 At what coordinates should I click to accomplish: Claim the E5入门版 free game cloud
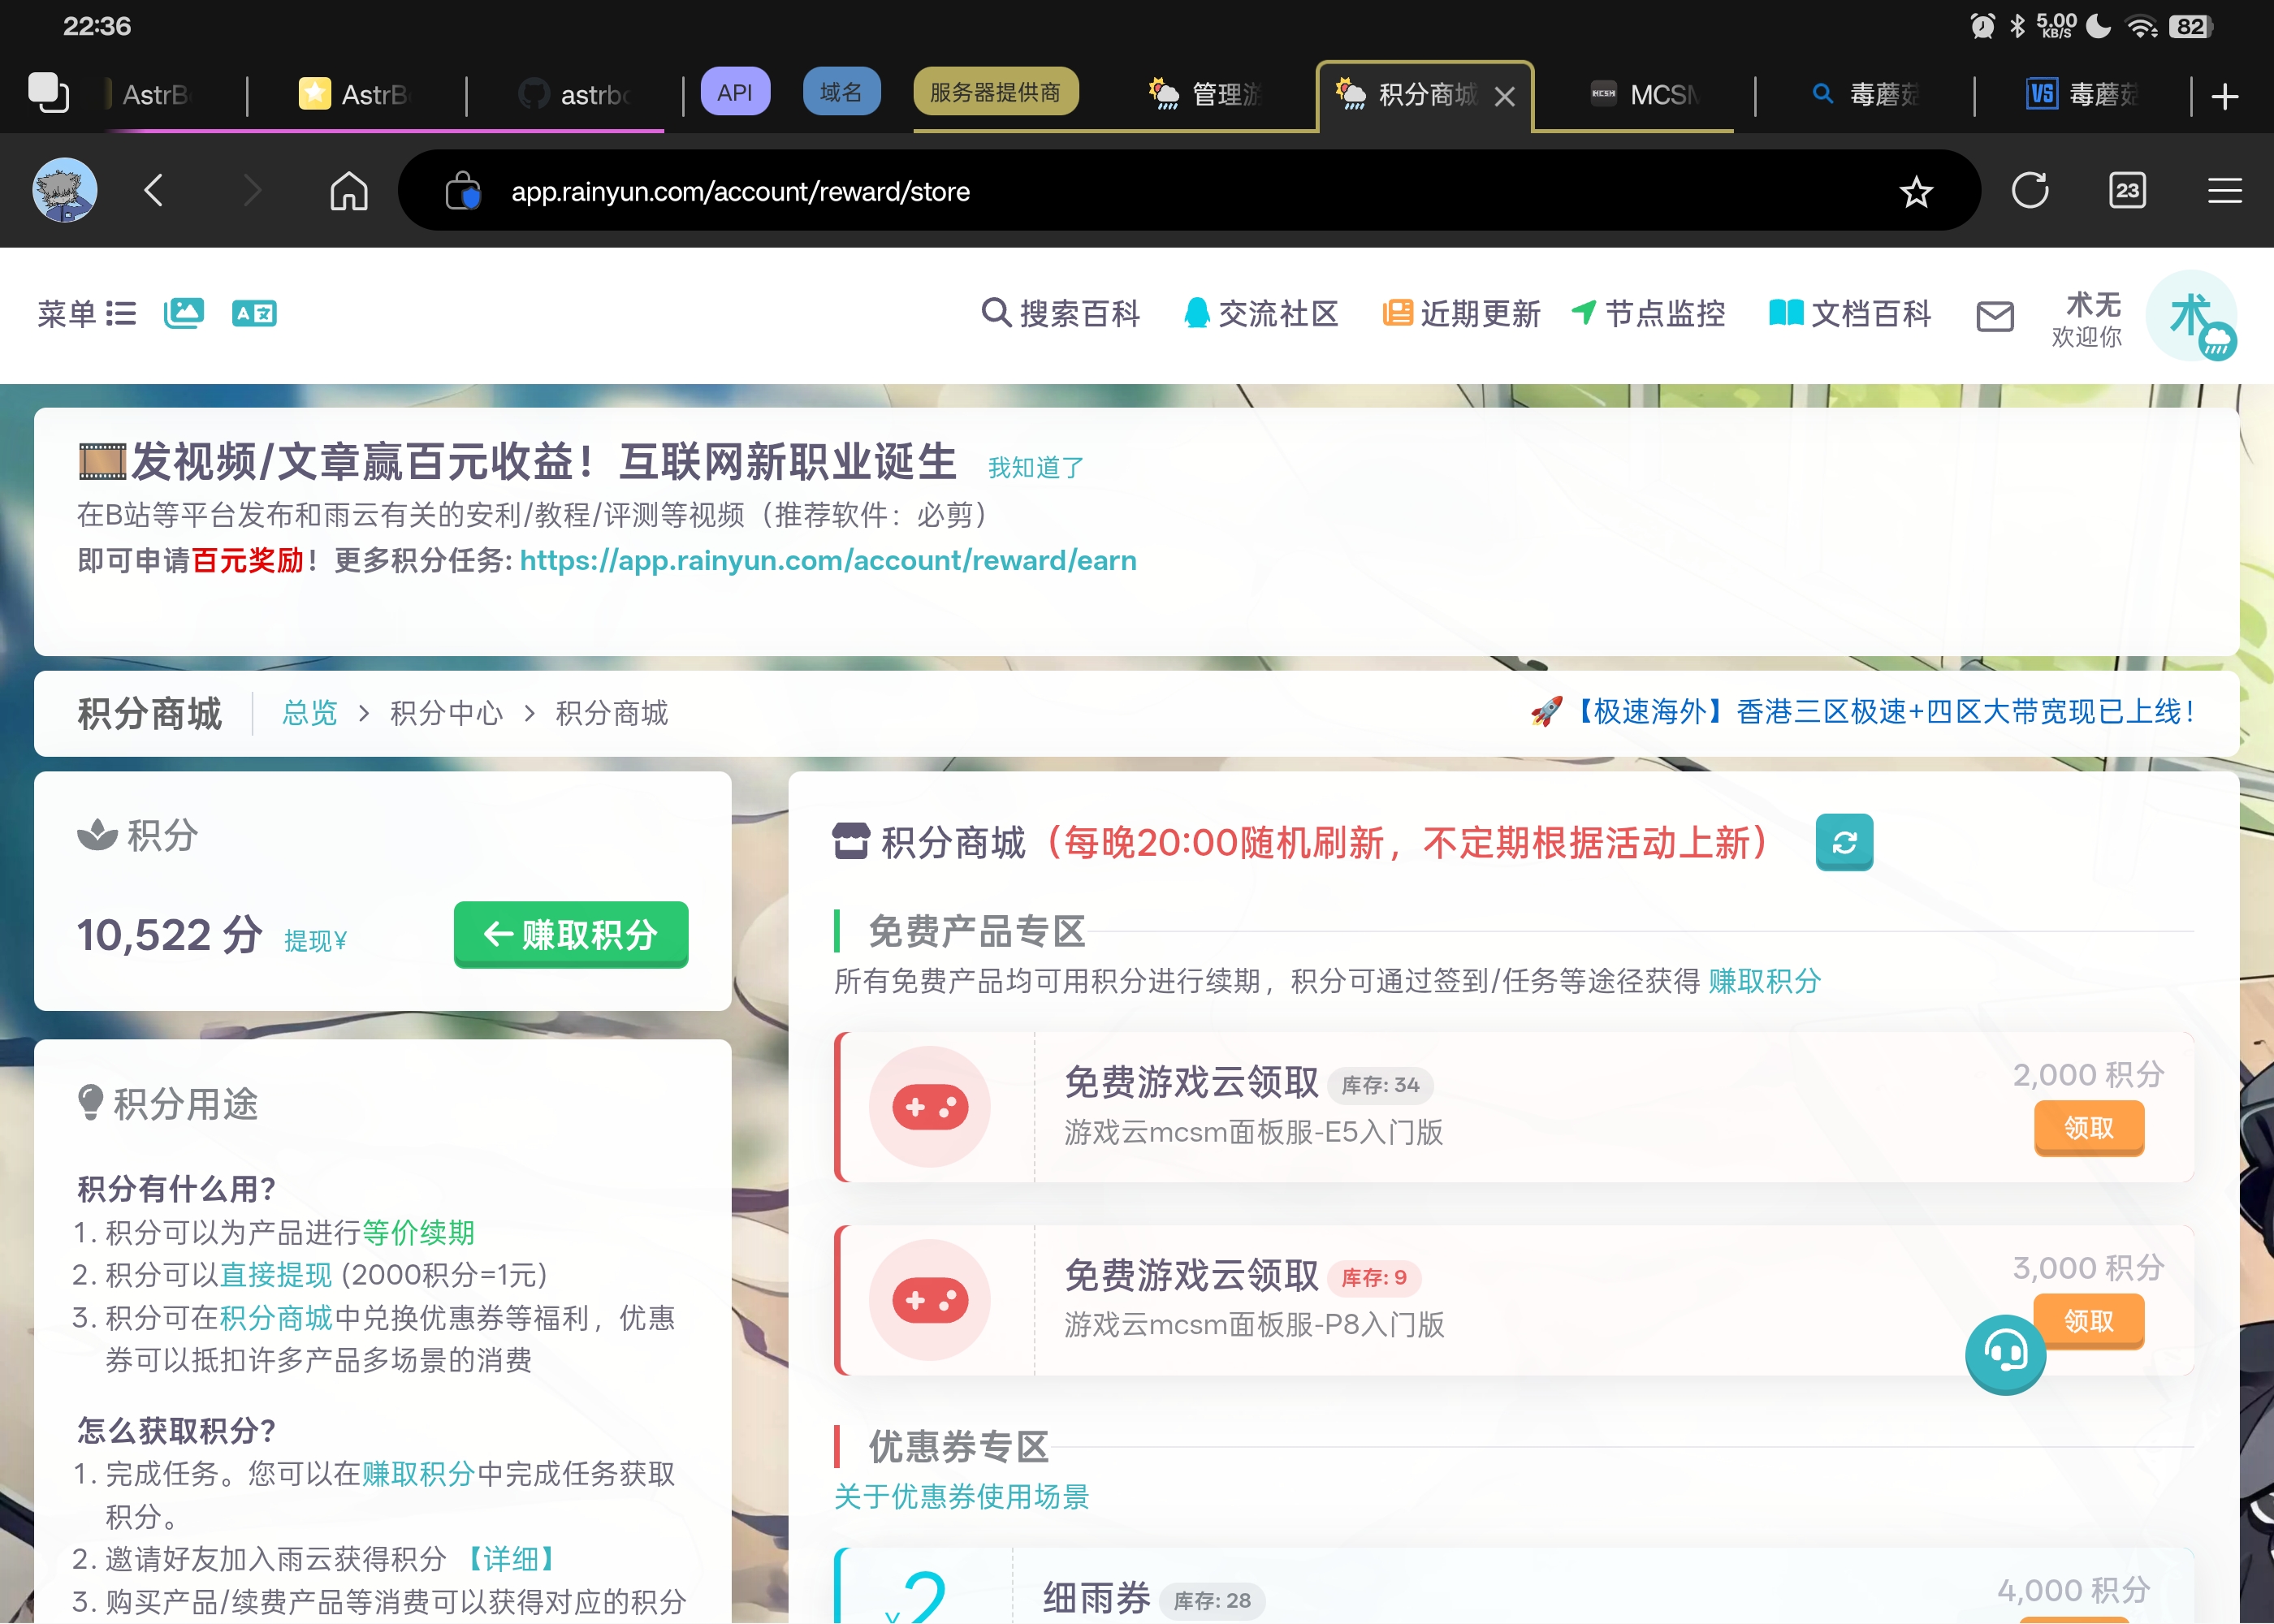coord(2088,1127)
